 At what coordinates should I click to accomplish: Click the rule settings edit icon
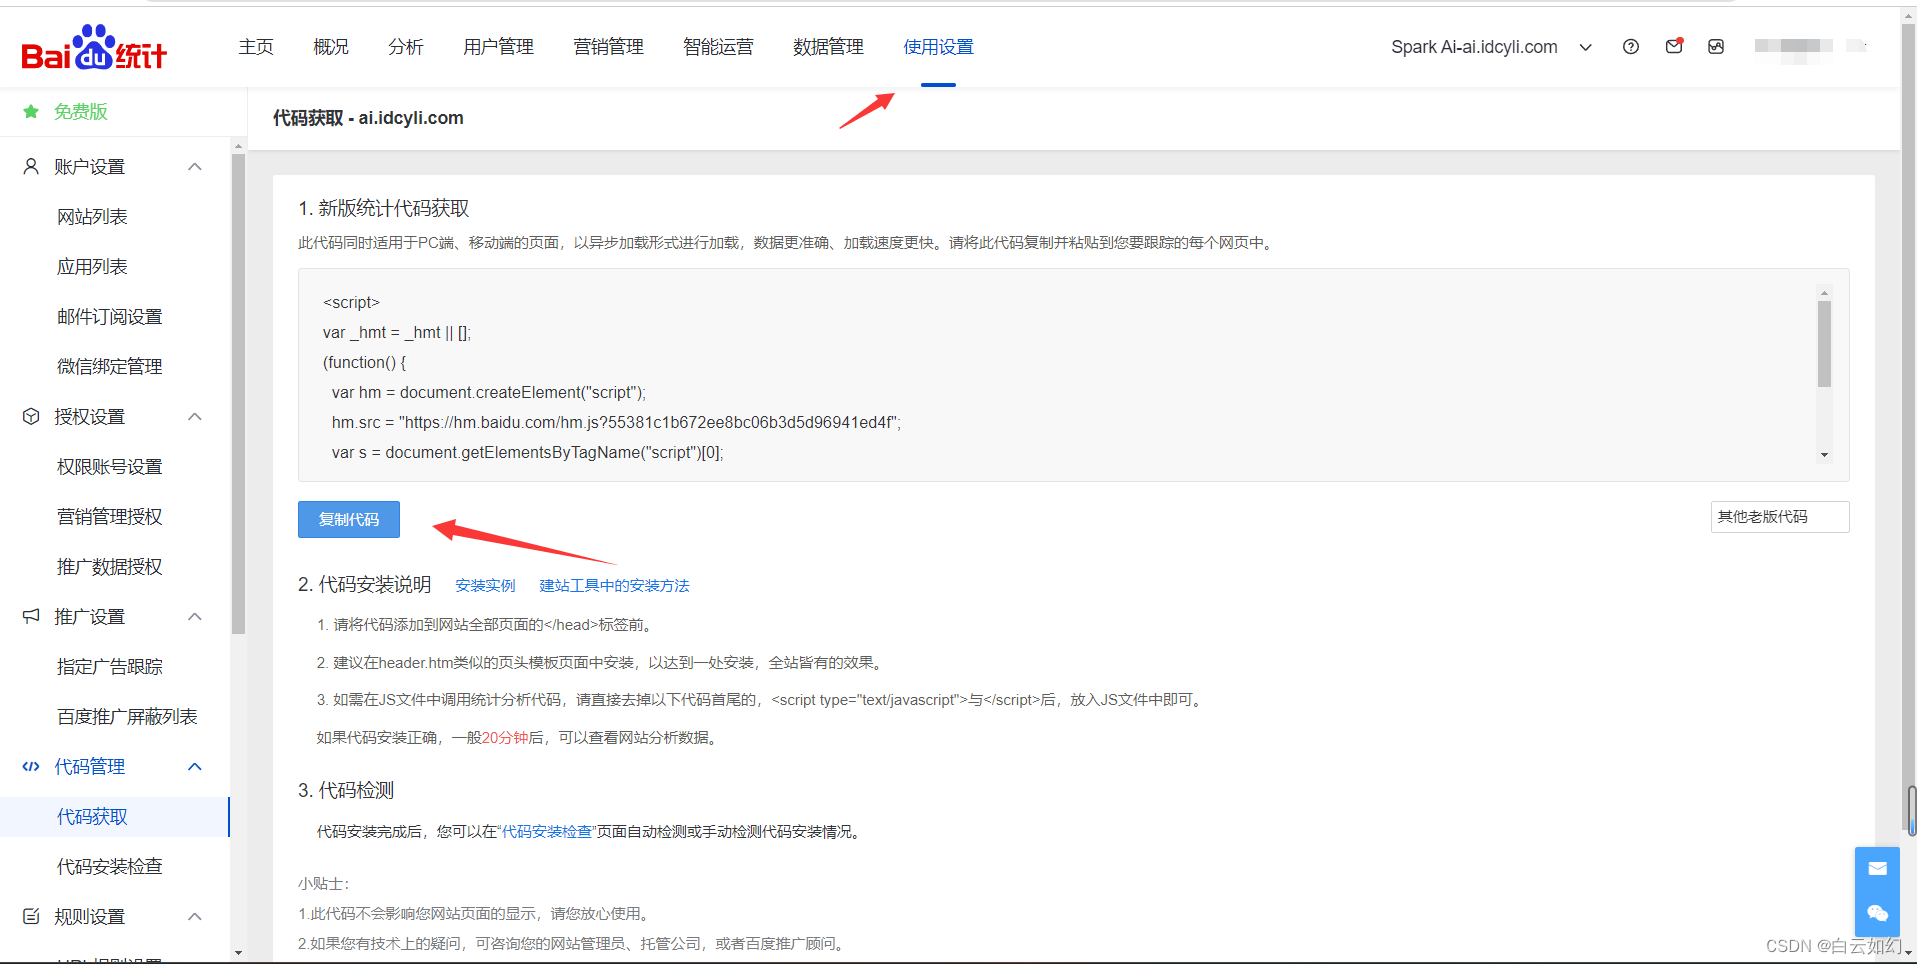(x=31, y=917)
